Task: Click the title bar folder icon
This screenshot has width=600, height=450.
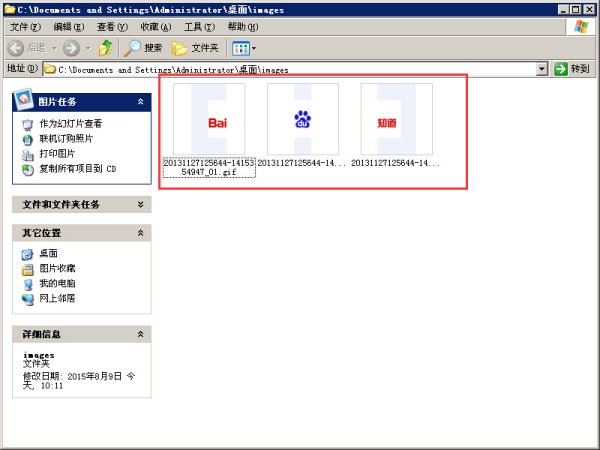Action: pos(9,9)
